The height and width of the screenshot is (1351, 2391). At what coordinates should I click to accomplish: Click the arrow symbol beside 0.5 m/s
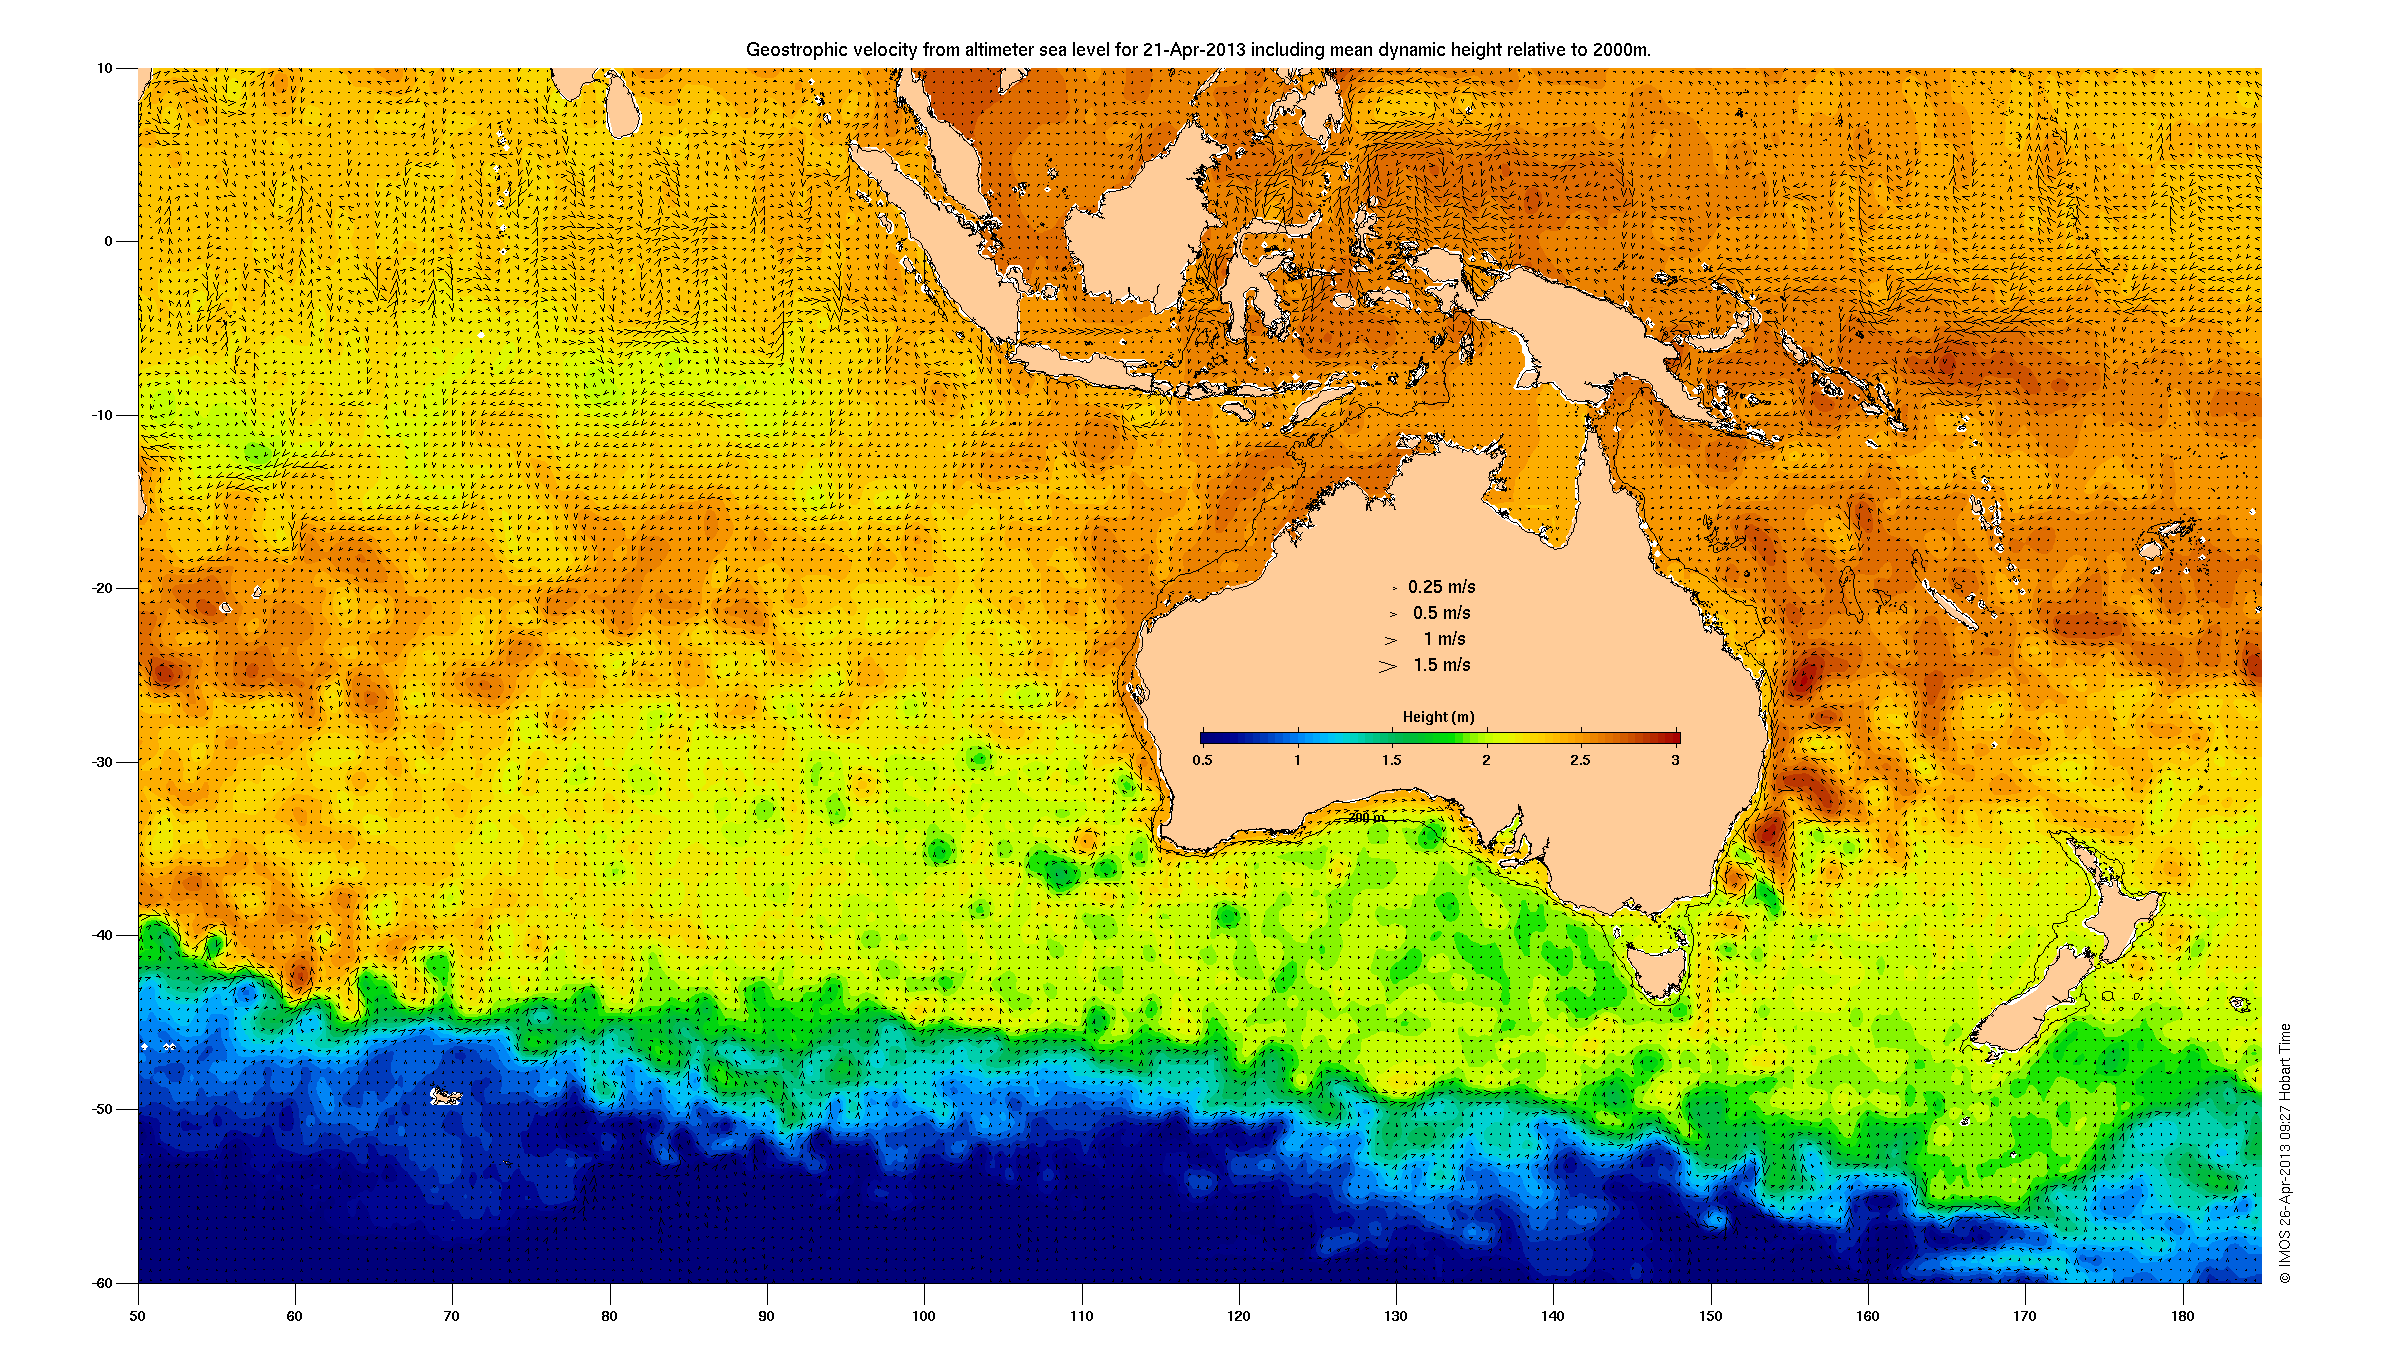[1393, 614]
